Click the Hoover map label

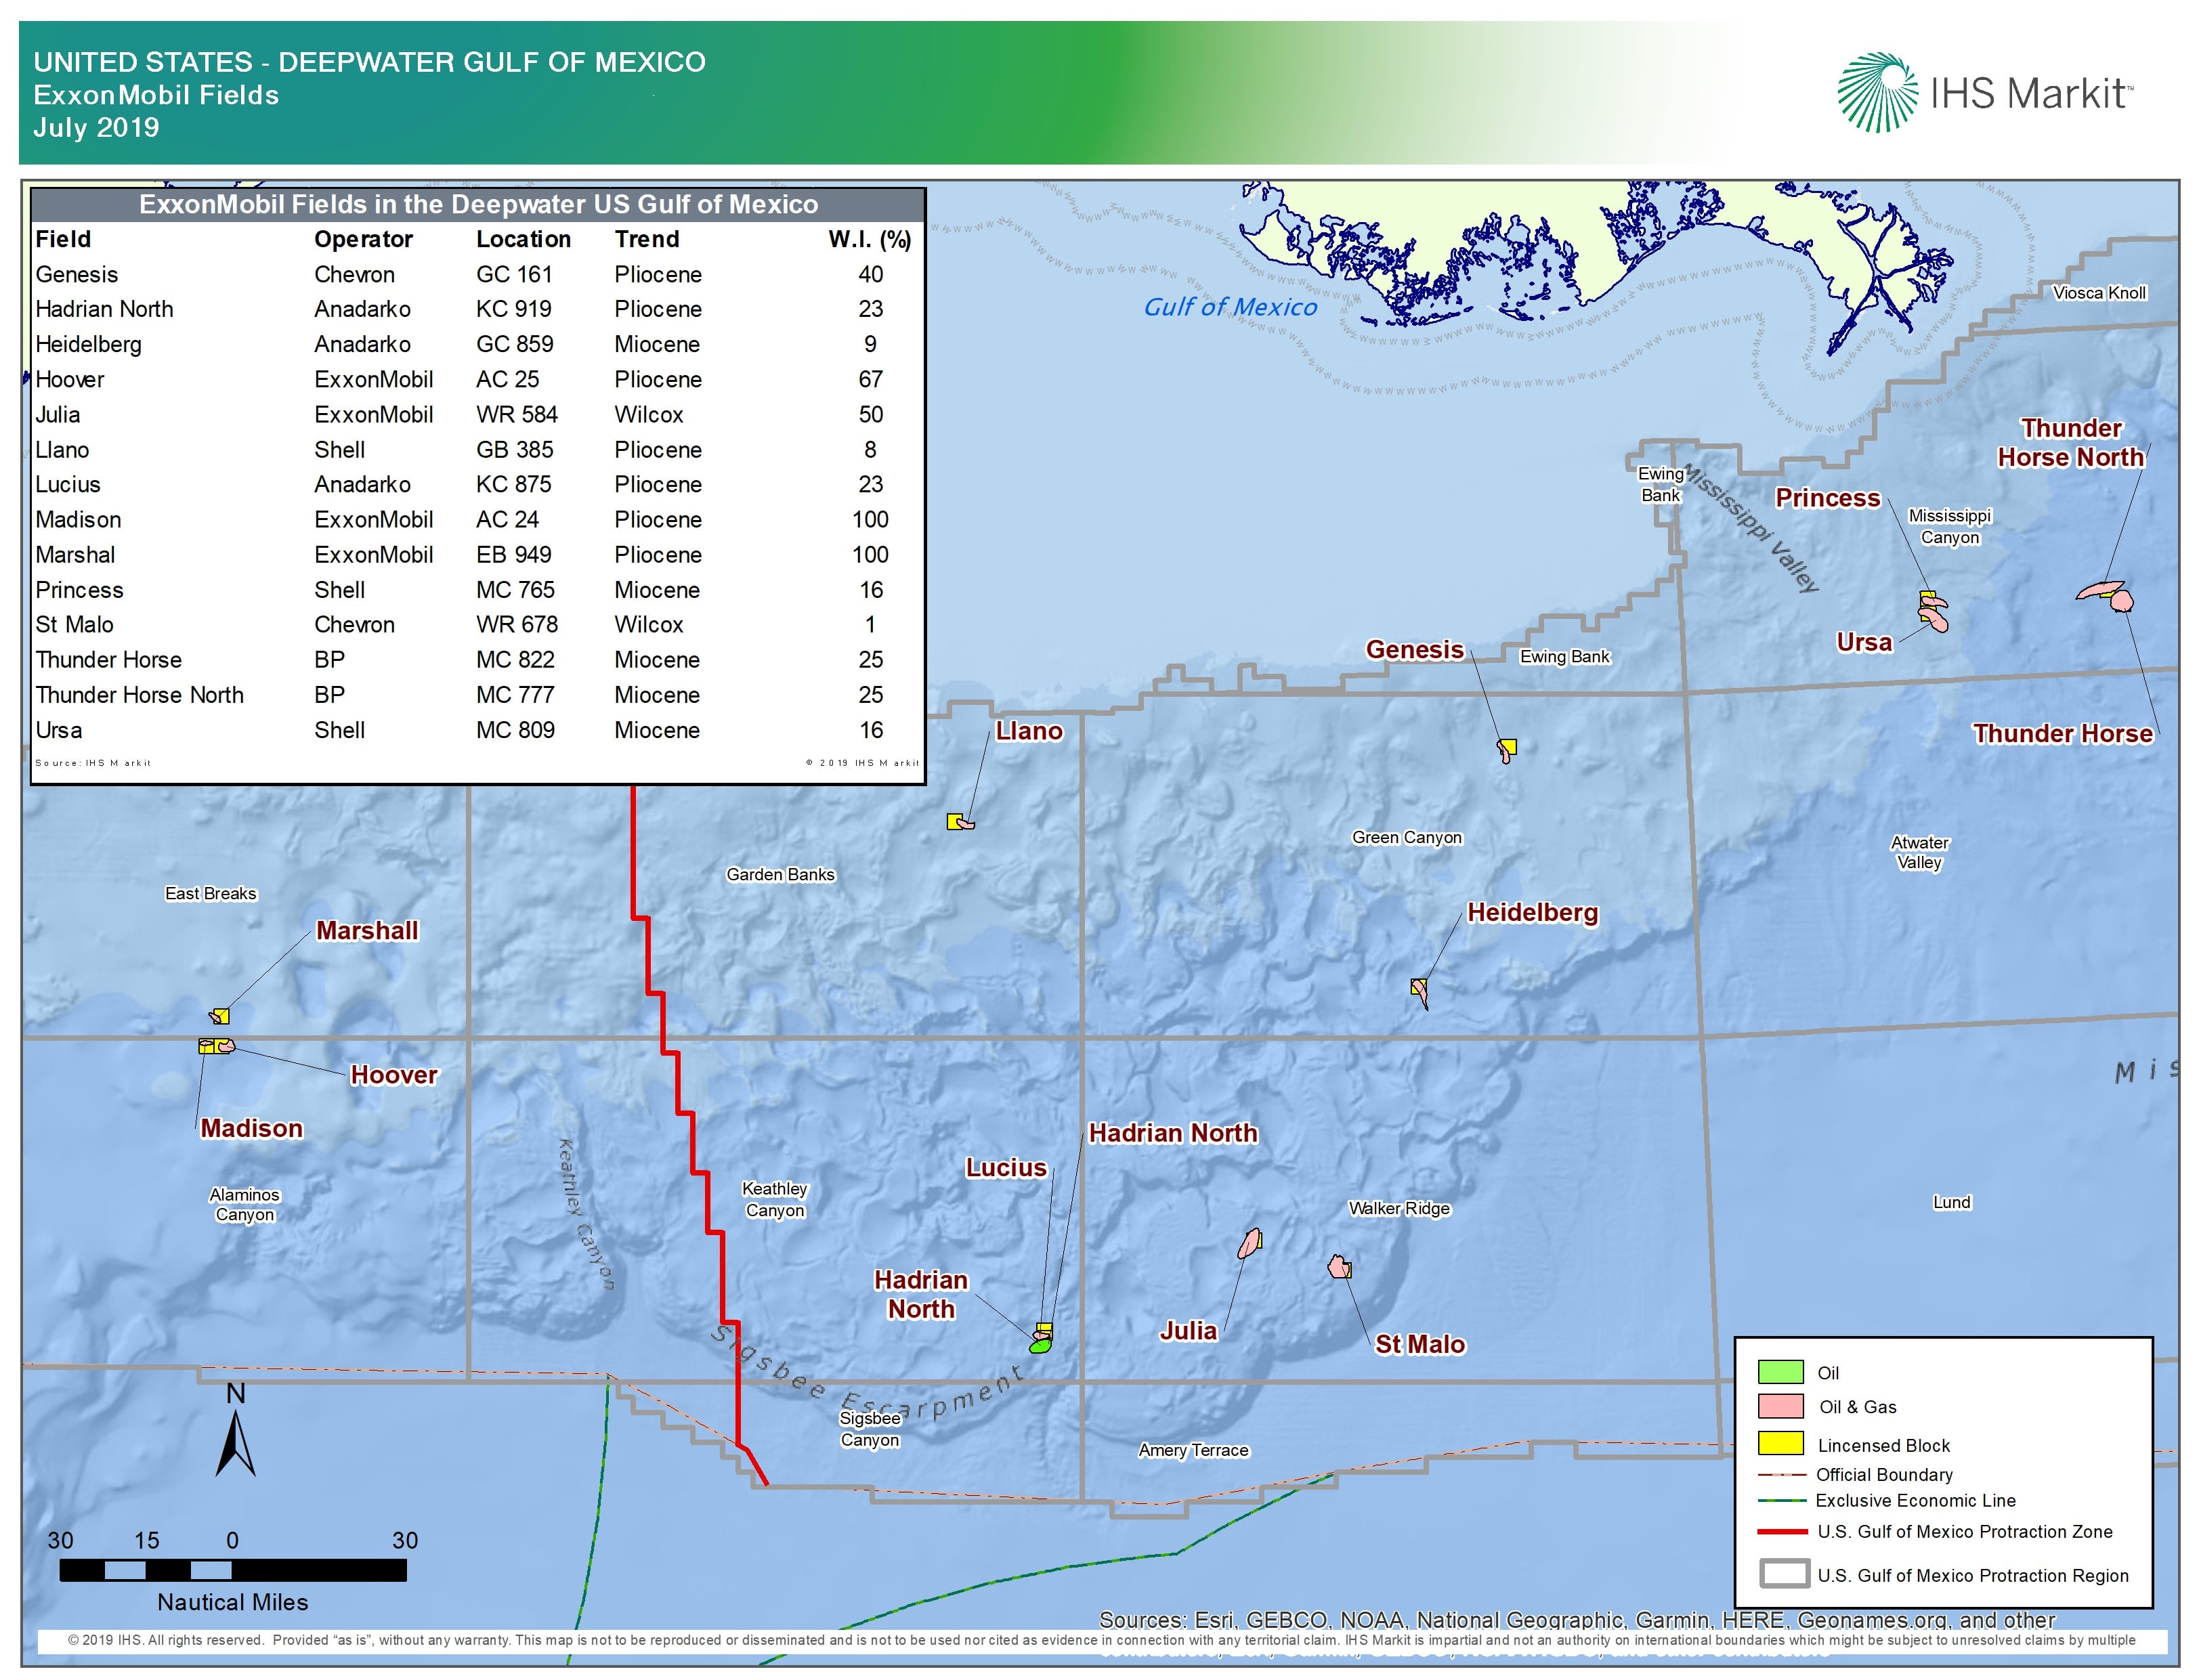[394, 1075]
